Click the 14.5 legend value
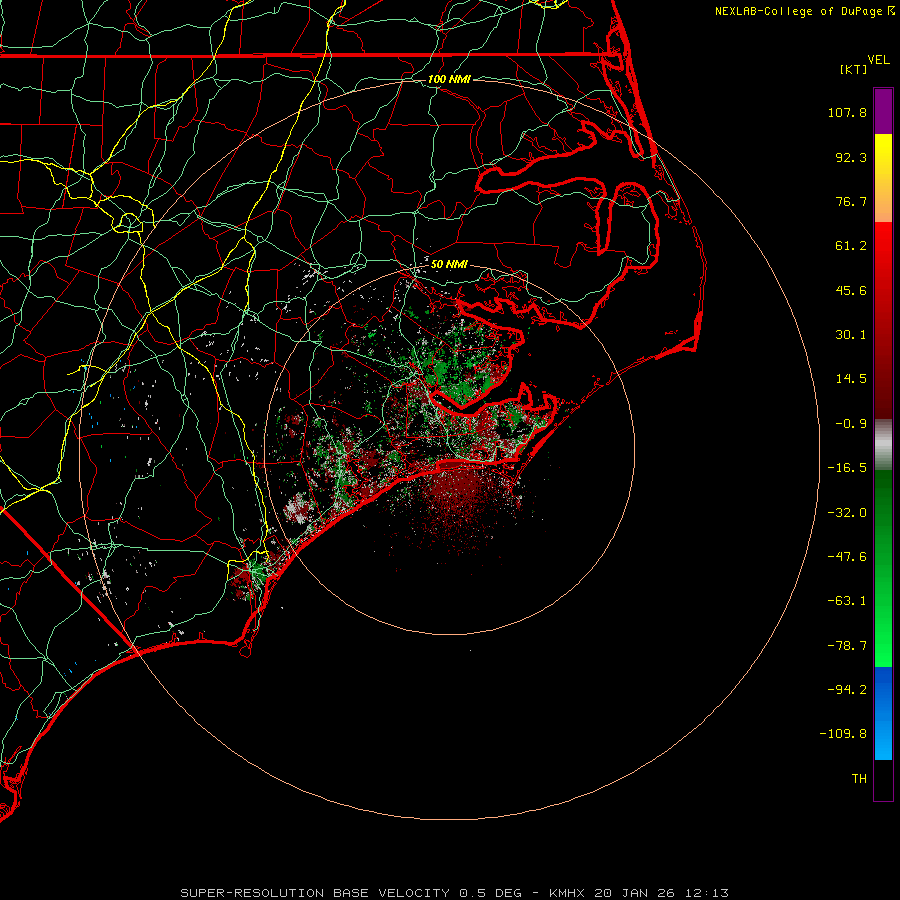This screenshot has width=900, height=900. [x=851, y=379]
